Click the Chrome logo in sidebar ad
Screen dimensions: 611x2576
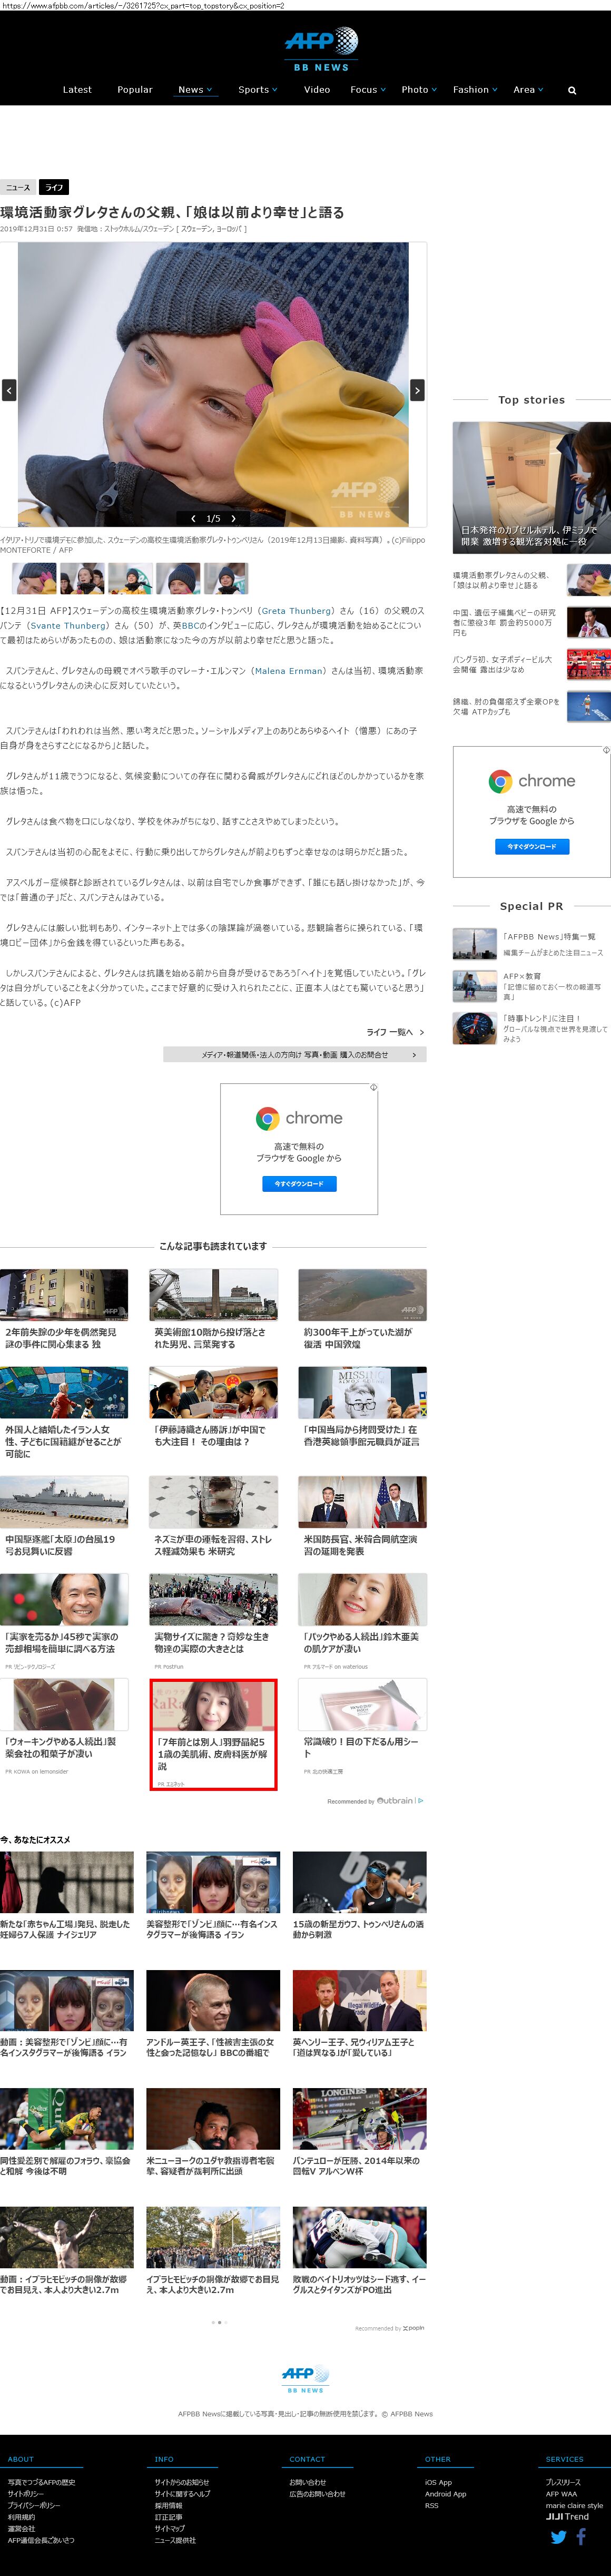click(500, 781)
